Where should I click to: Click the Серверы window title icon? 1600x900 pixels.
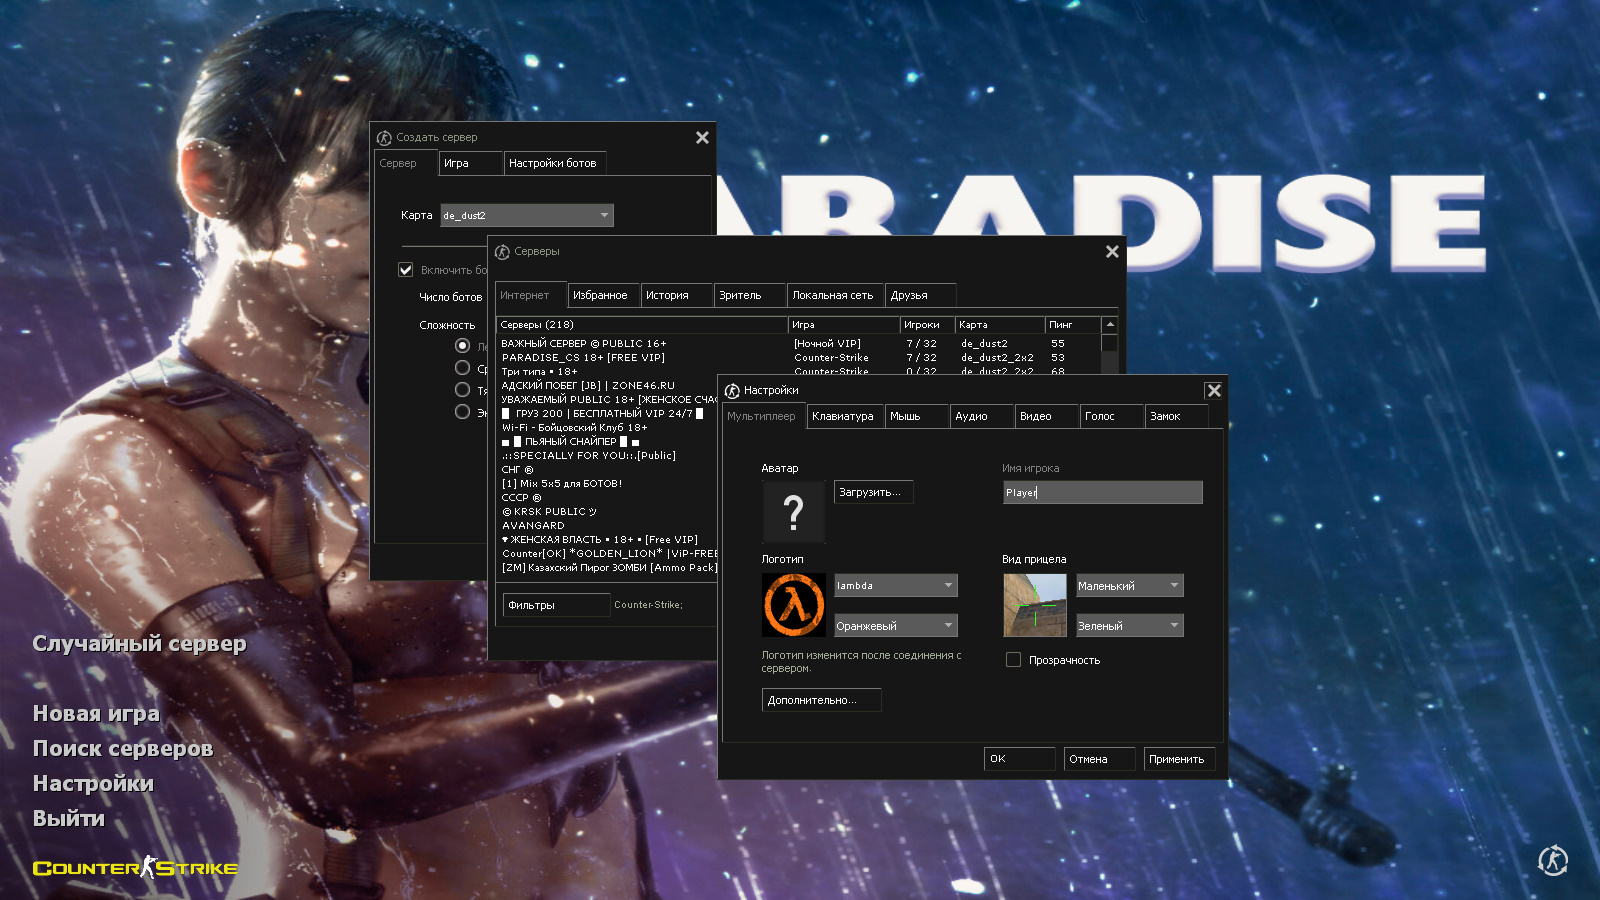point(502,252)
